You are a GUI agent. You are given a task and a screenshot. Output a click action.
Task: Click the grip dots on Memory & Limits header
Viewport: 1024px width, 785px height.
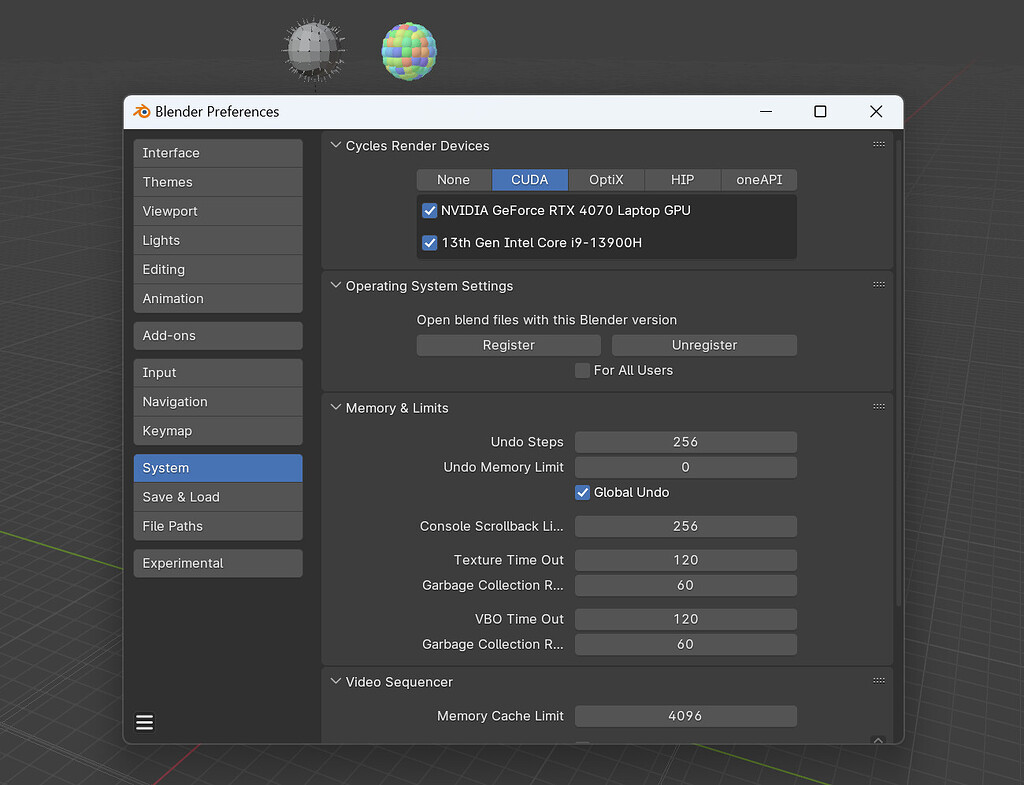pyautogui.click(x=879, y=406)
